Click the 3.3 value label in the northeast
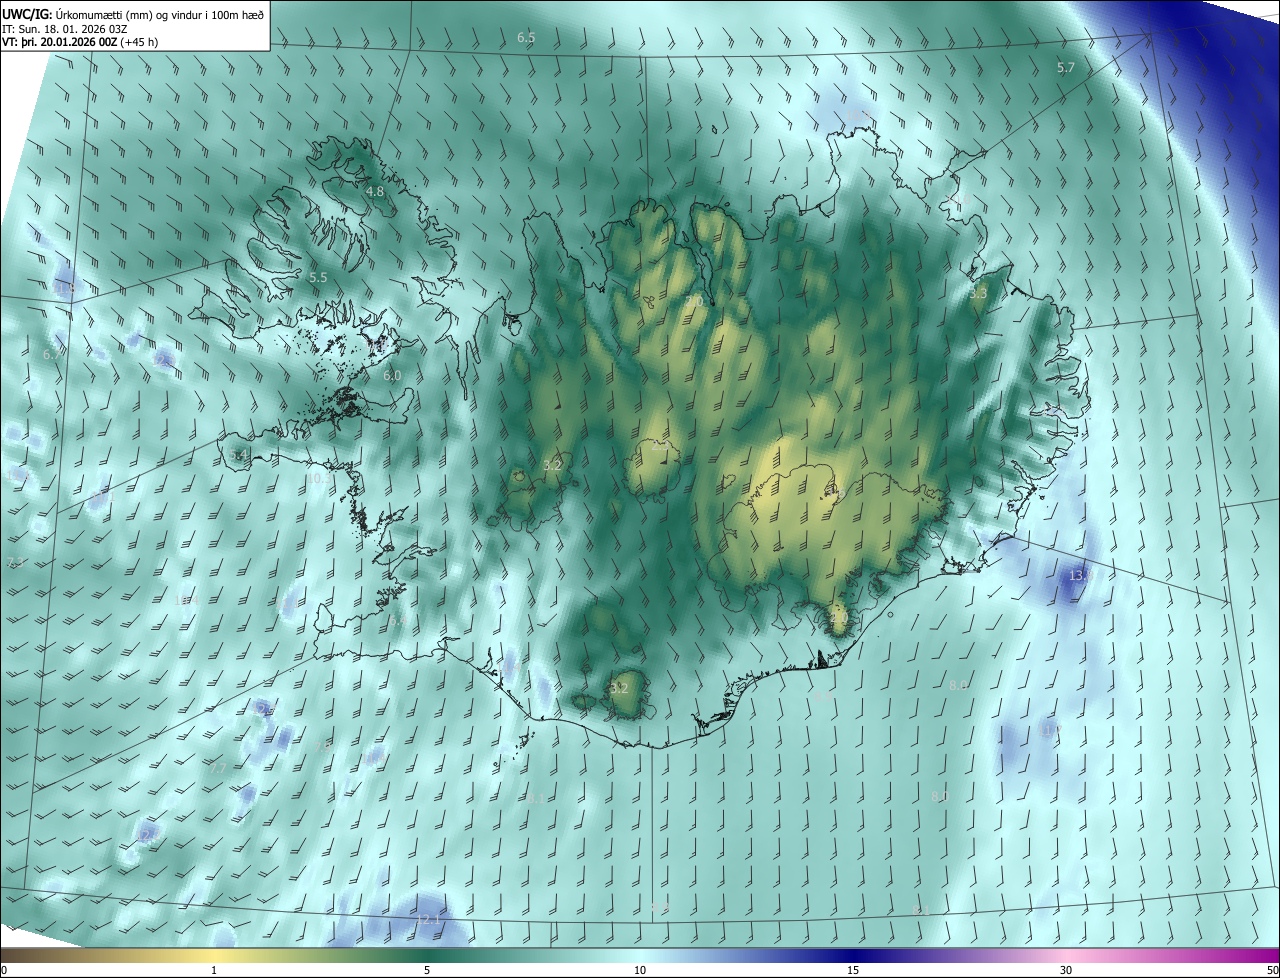This screenshot has height=978, width=1280. (978, 294)
